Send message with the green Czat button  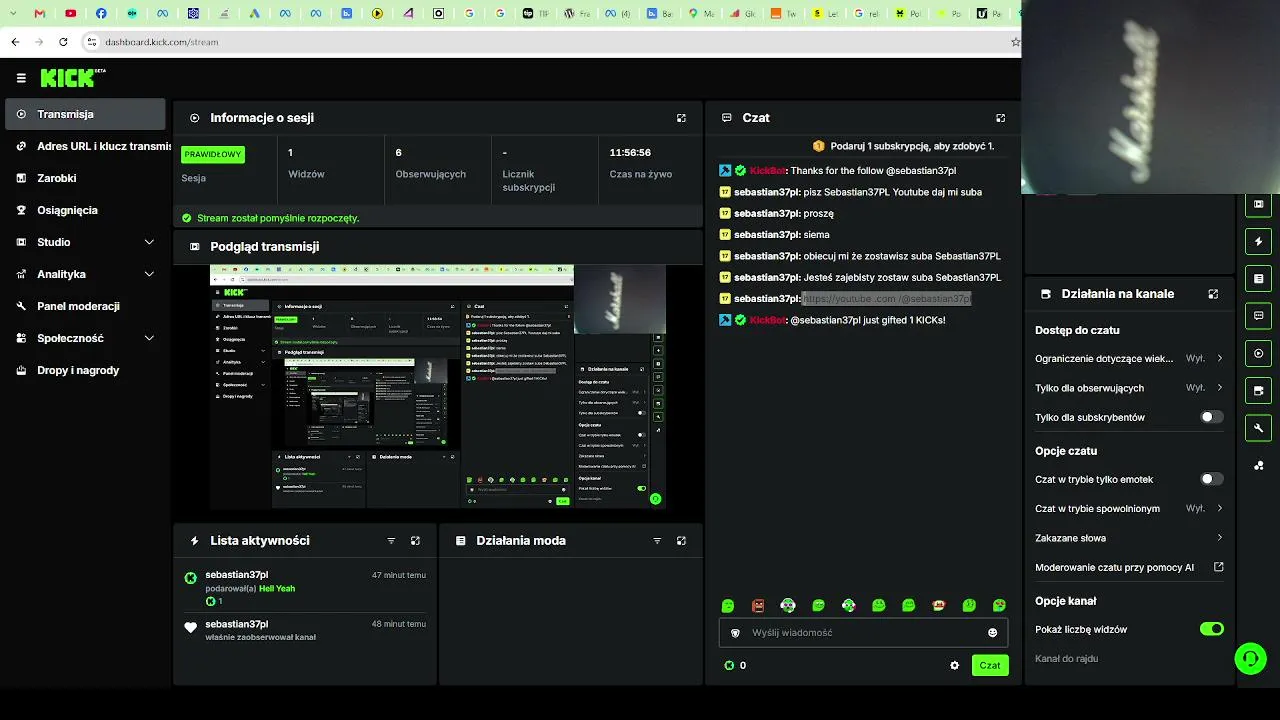click(x=990, y=666)
